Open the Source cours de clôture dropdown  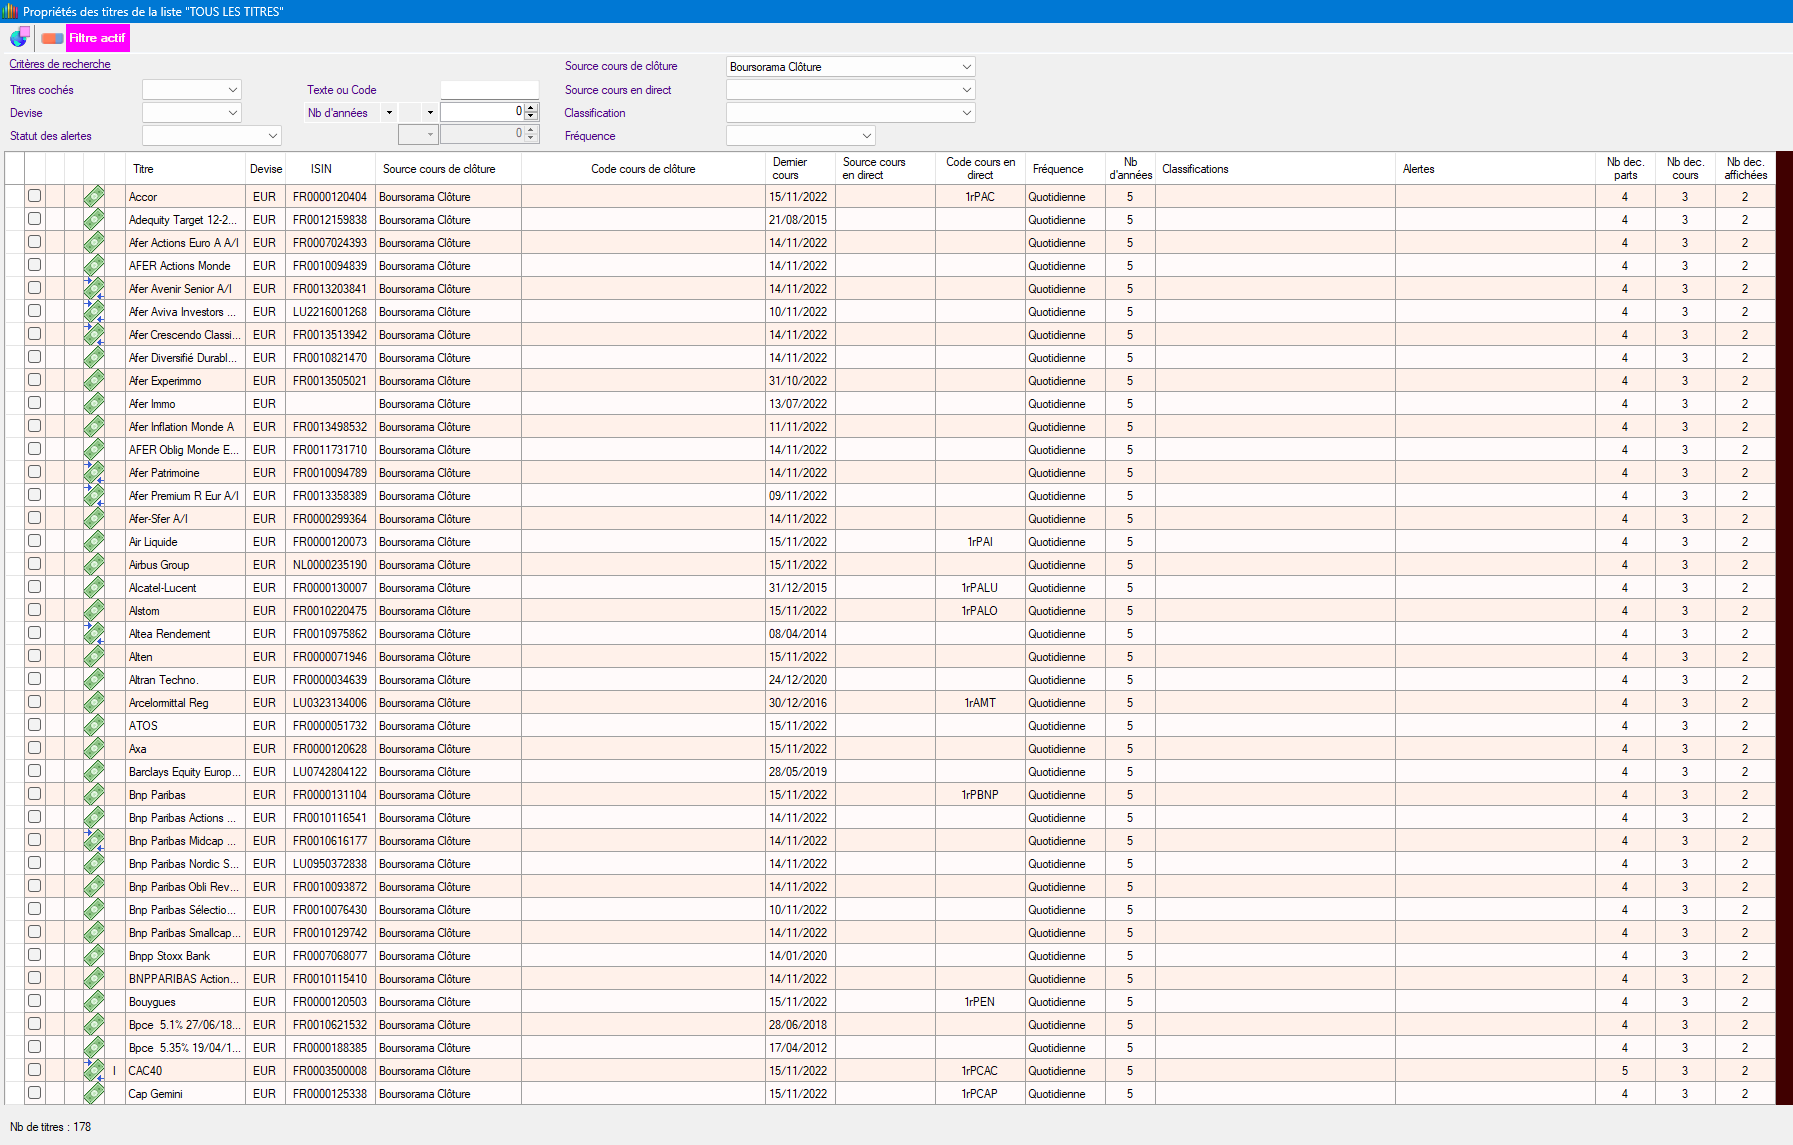966,67
